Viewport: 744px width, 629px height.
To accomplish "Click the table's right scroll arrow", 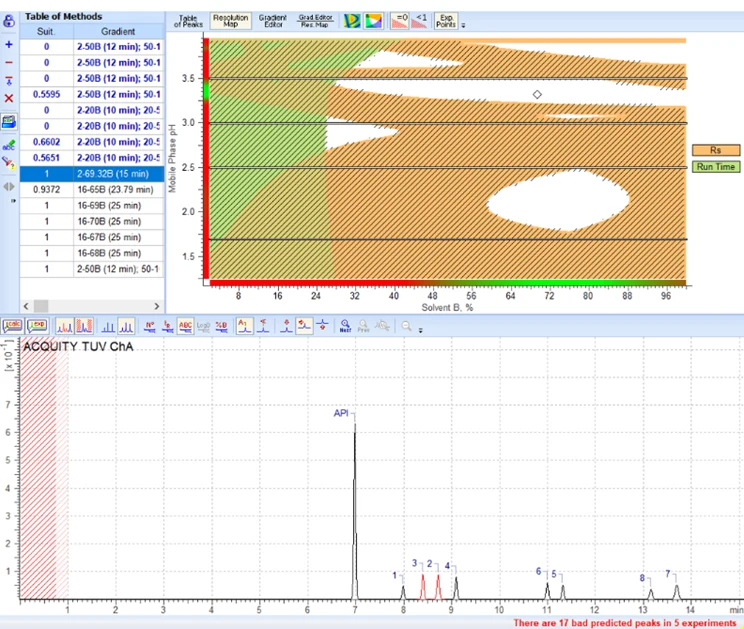I will [157, 306].
